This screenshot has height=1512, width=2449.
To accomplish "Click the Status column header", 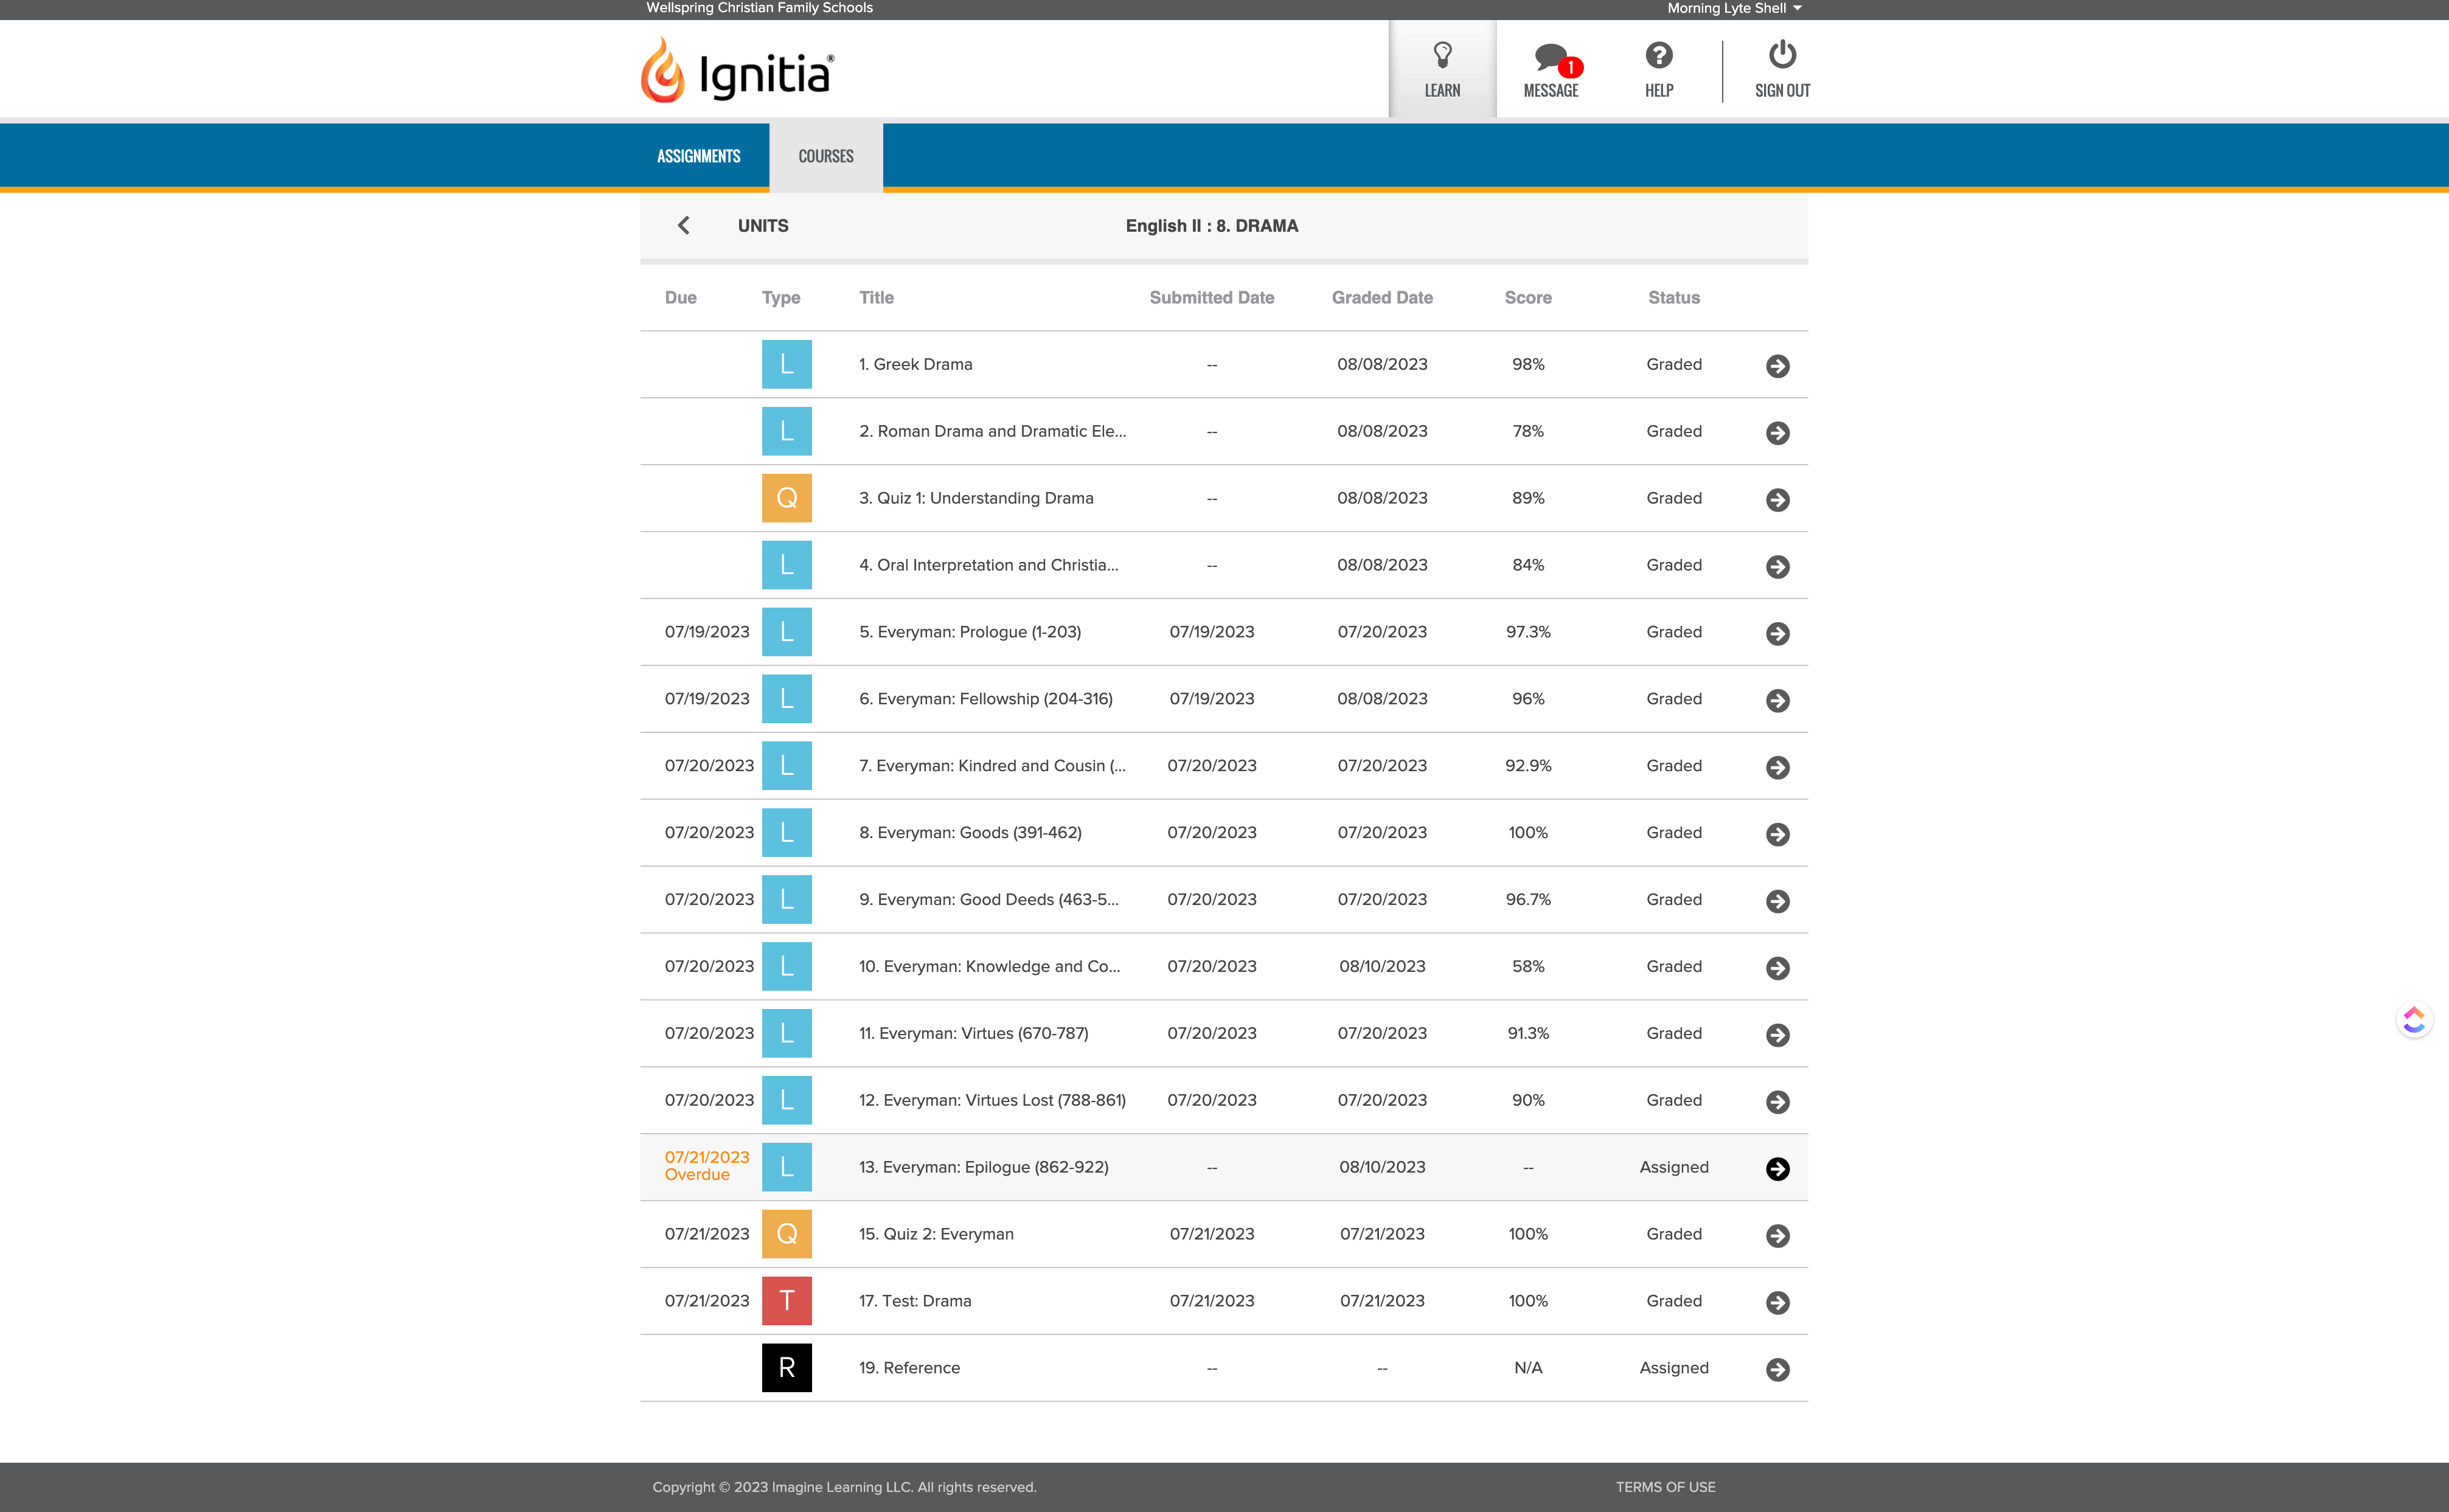I will pyautogui.click(x=1674, y=298).
